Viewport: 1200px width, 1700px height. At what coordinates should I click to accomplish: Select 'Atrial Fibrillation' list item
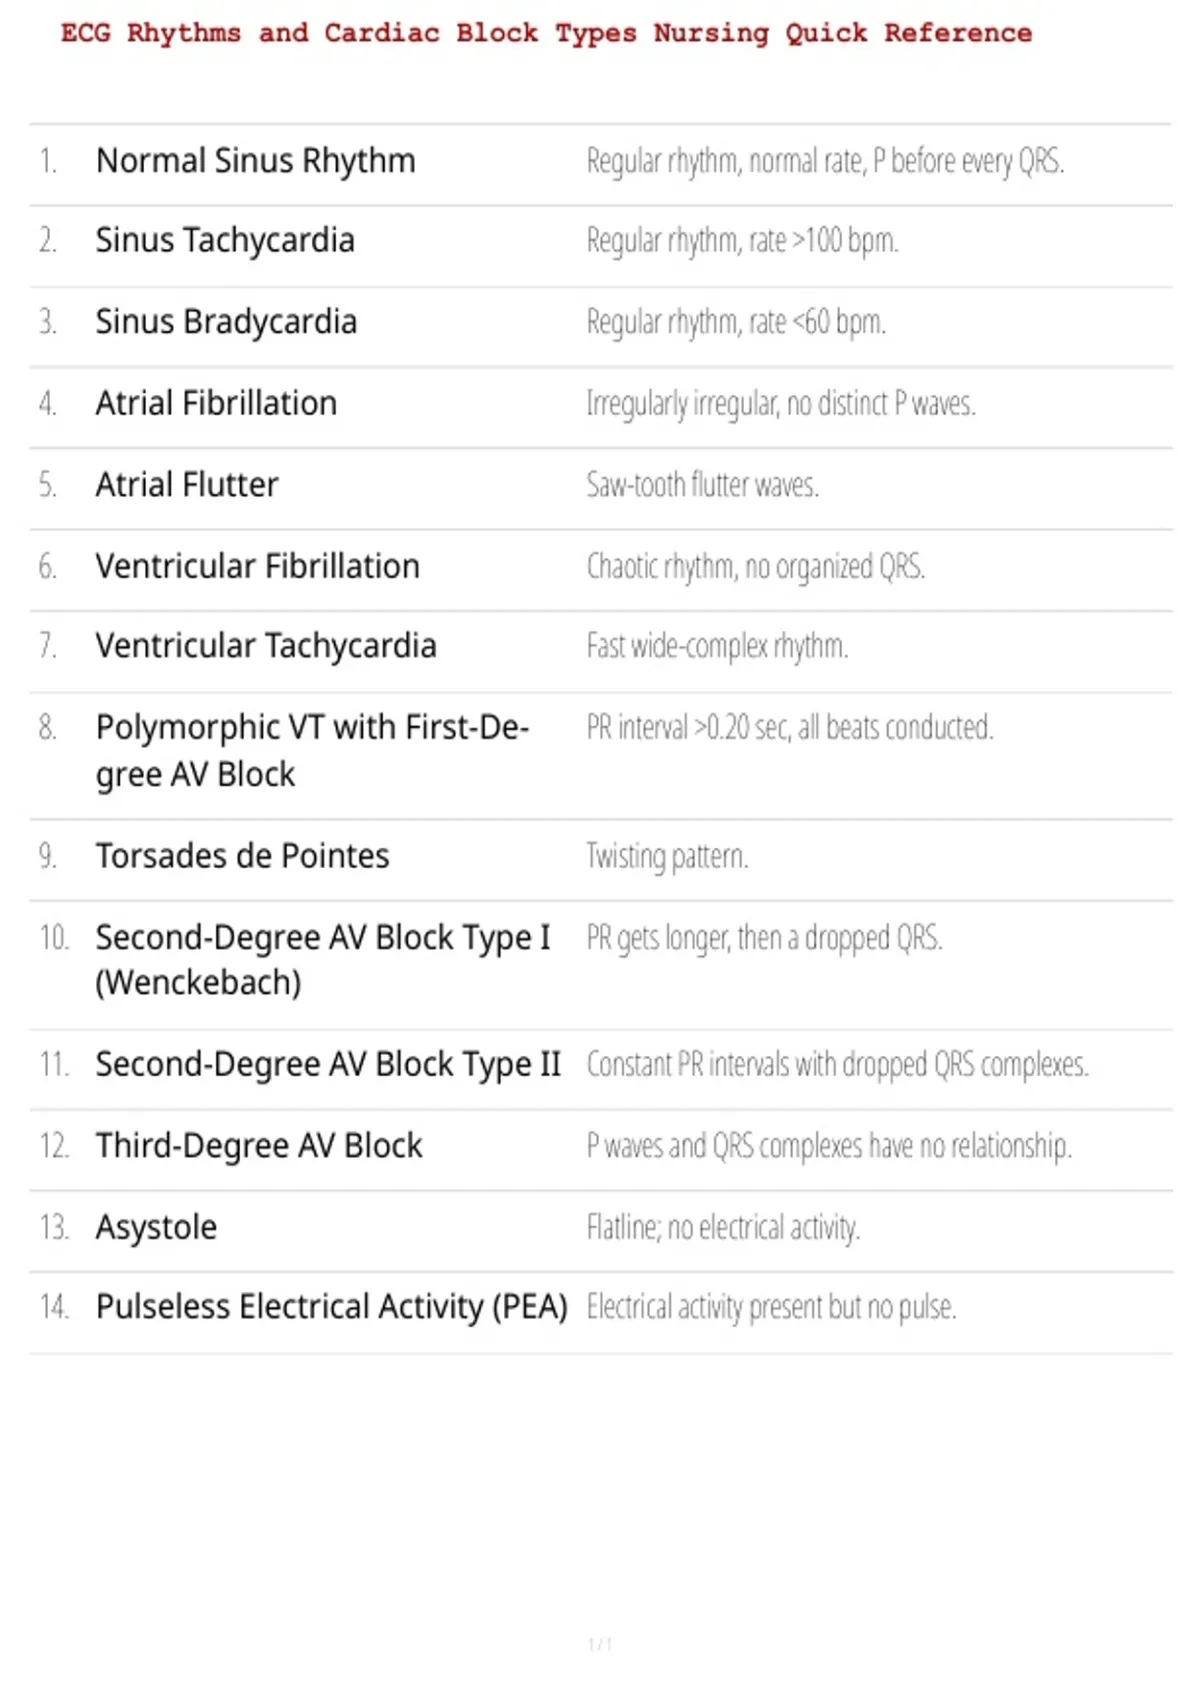(216, 403)
